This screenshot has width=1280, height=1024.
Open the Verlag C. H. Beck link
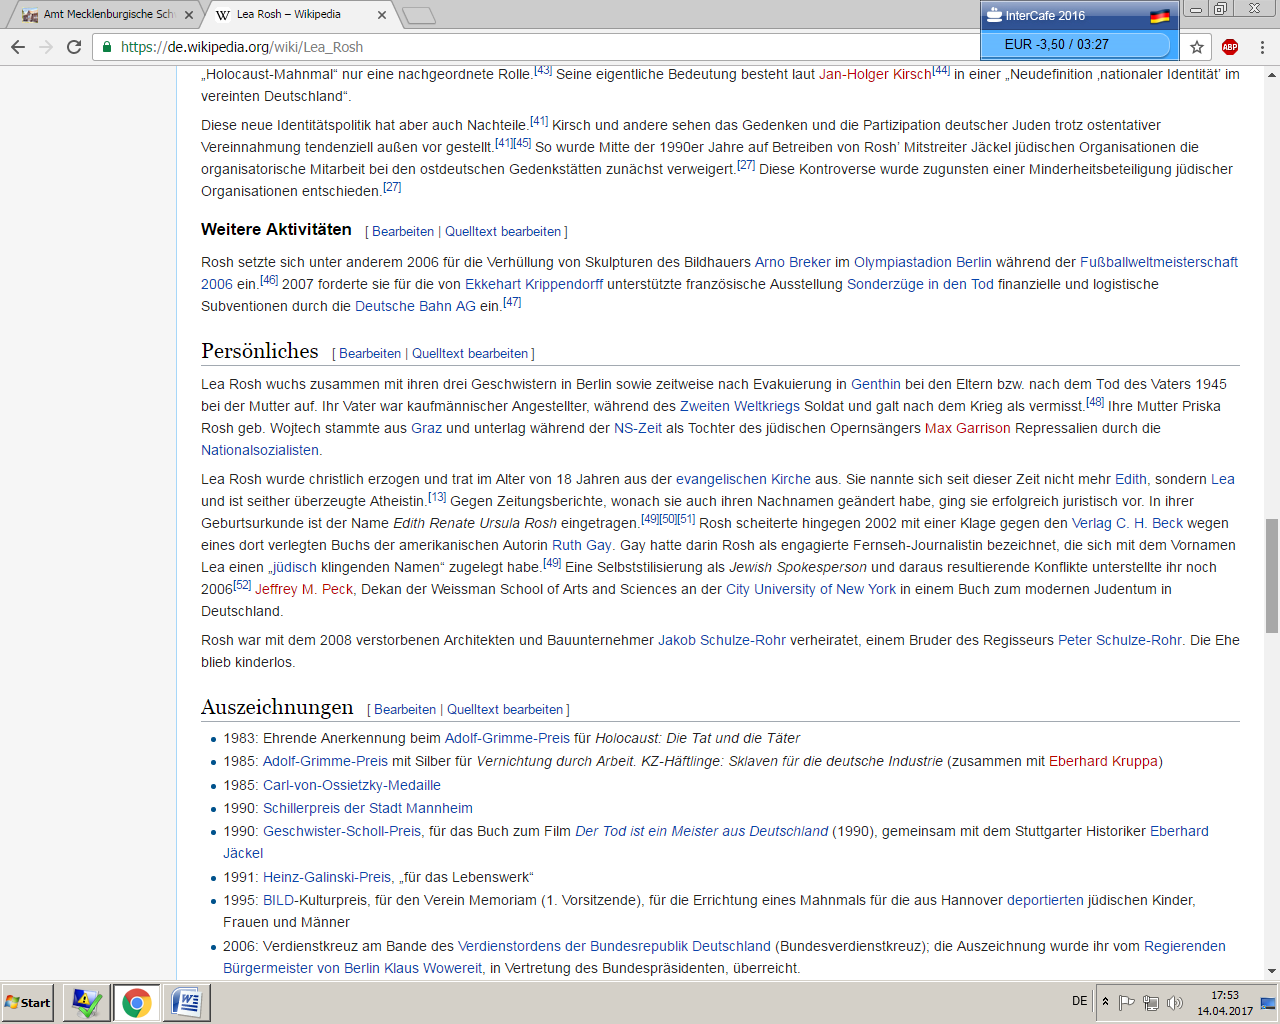click(x=1127, y=524)
